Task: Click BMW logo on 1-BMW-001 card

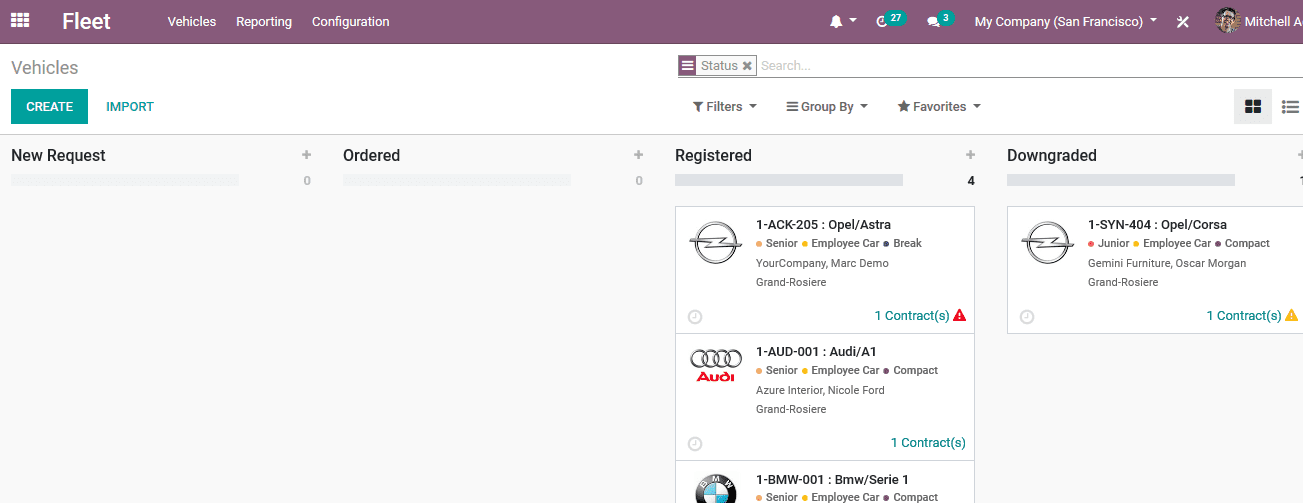Action: [716, 489]
